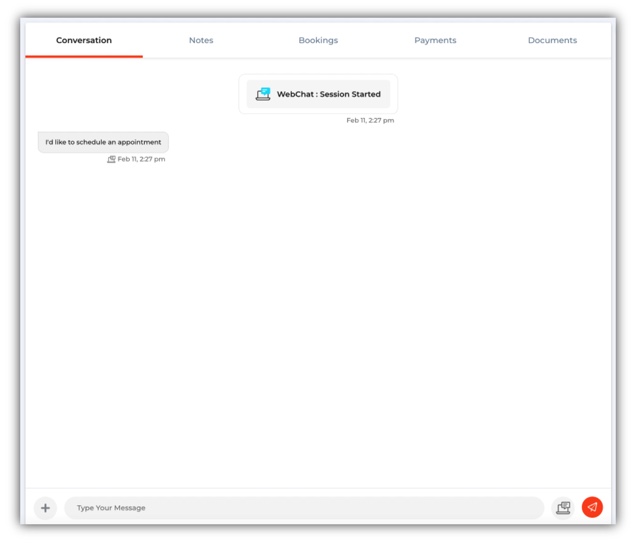
Task: Open the Documents tab
Action: 552,40
